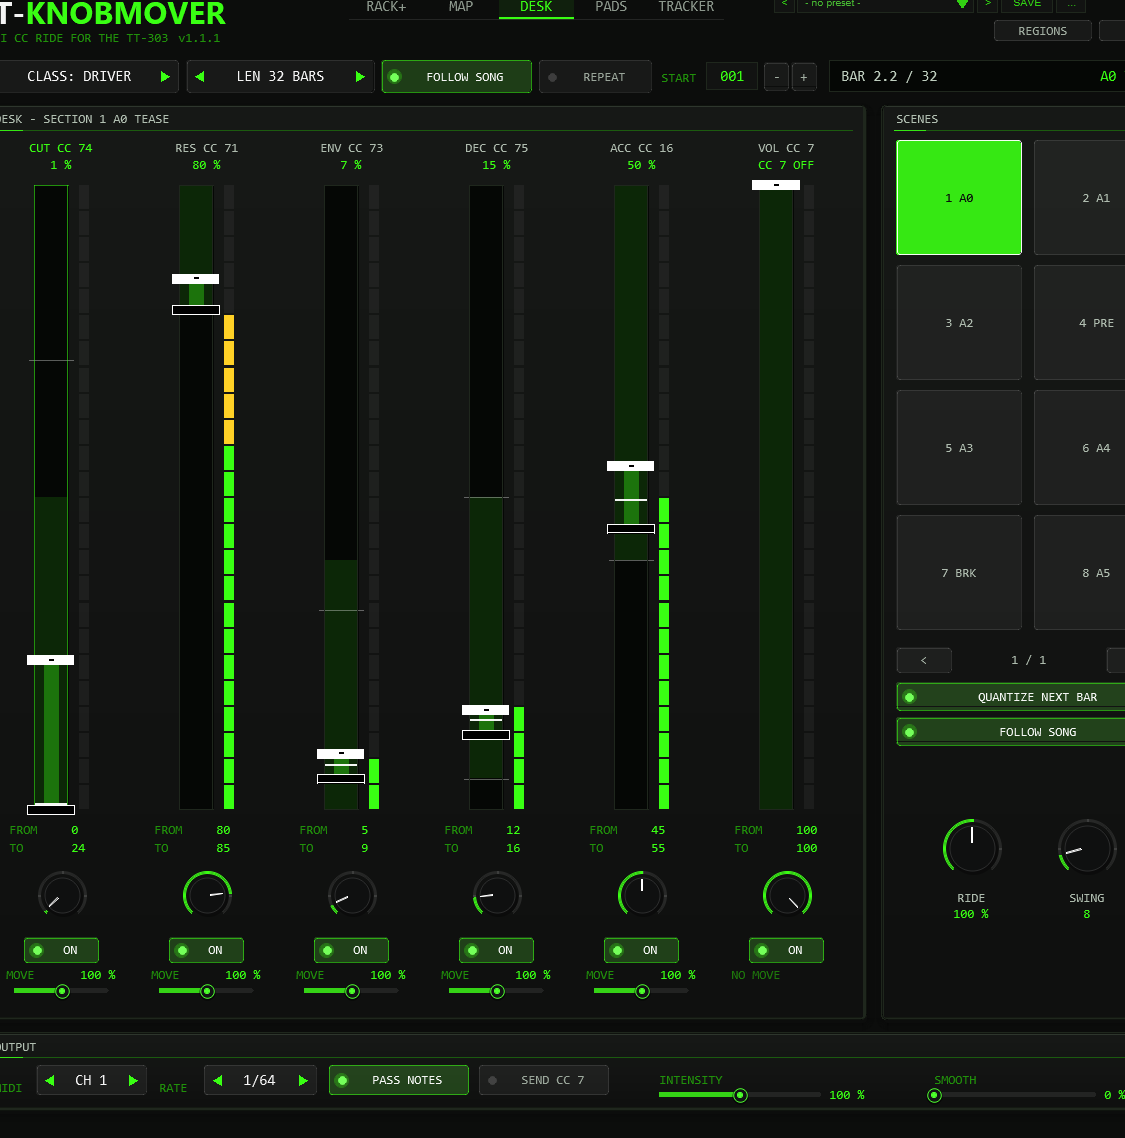This screenshot has height=1138, width=1125.
Task: Click the knob under the DEC fader
Action: pos(497,895)
